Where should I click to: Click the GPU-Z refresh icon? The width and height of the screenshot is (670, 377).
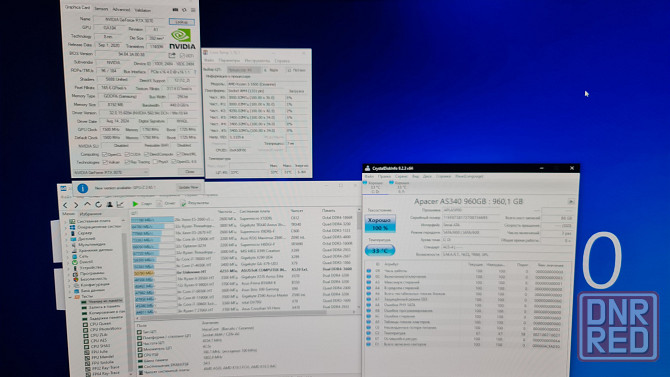(184, 9)
